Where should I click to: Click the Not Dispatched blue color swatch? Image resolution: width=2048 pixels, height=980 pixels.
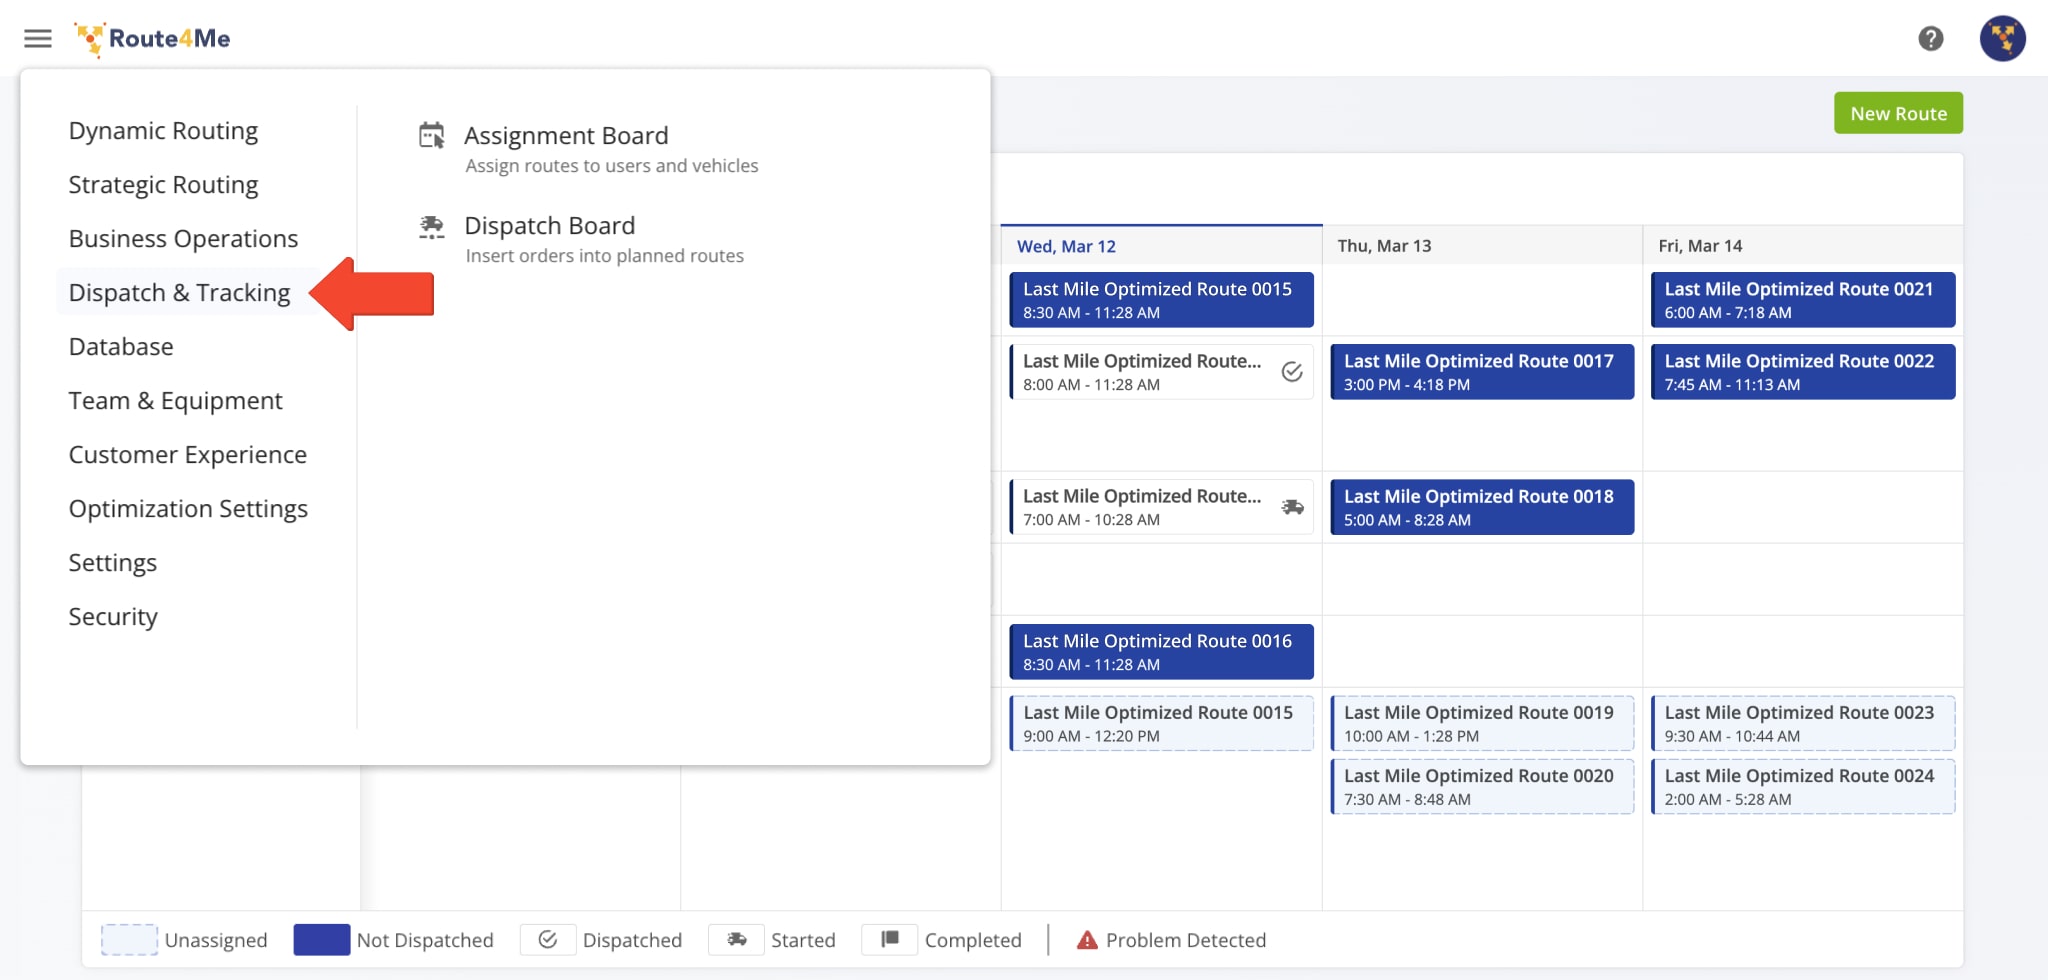(320, 940)
